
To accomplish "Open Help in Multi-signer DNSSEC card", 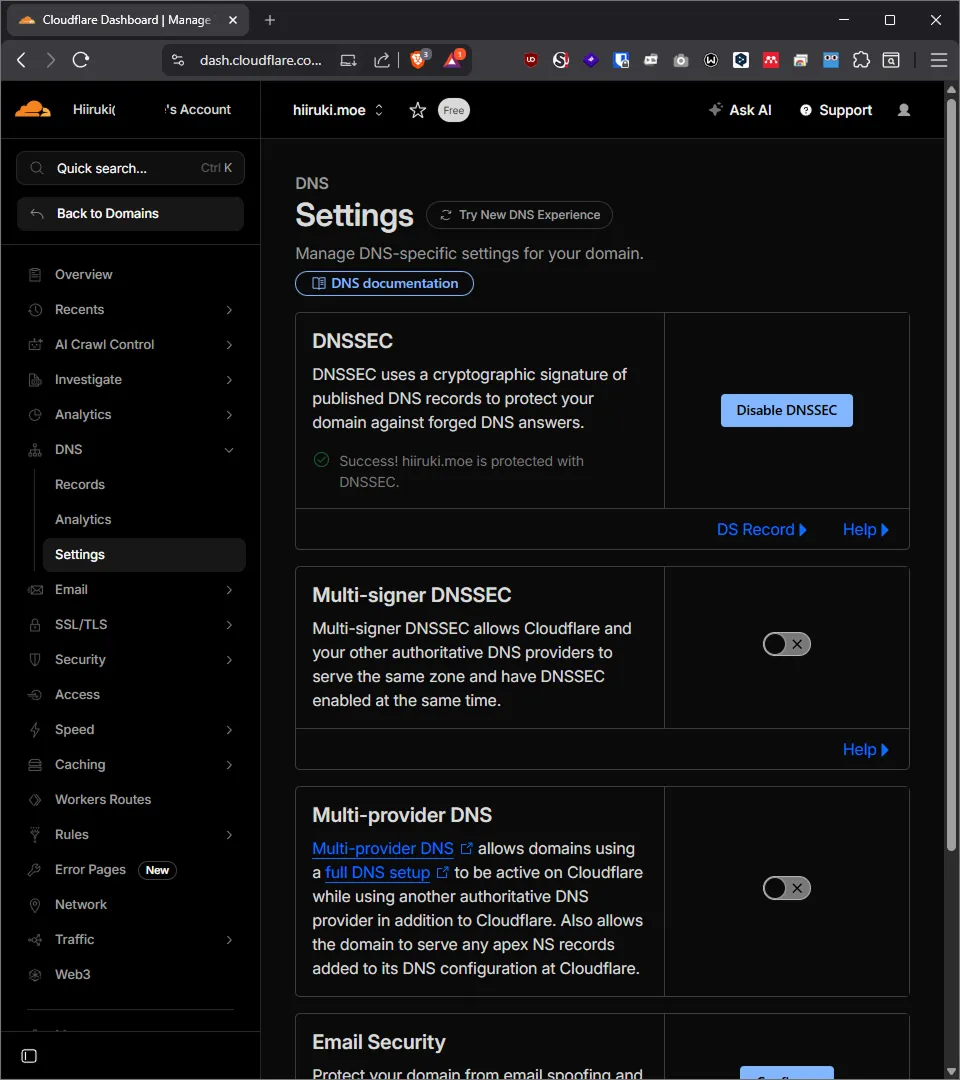I will pos(866,749).
